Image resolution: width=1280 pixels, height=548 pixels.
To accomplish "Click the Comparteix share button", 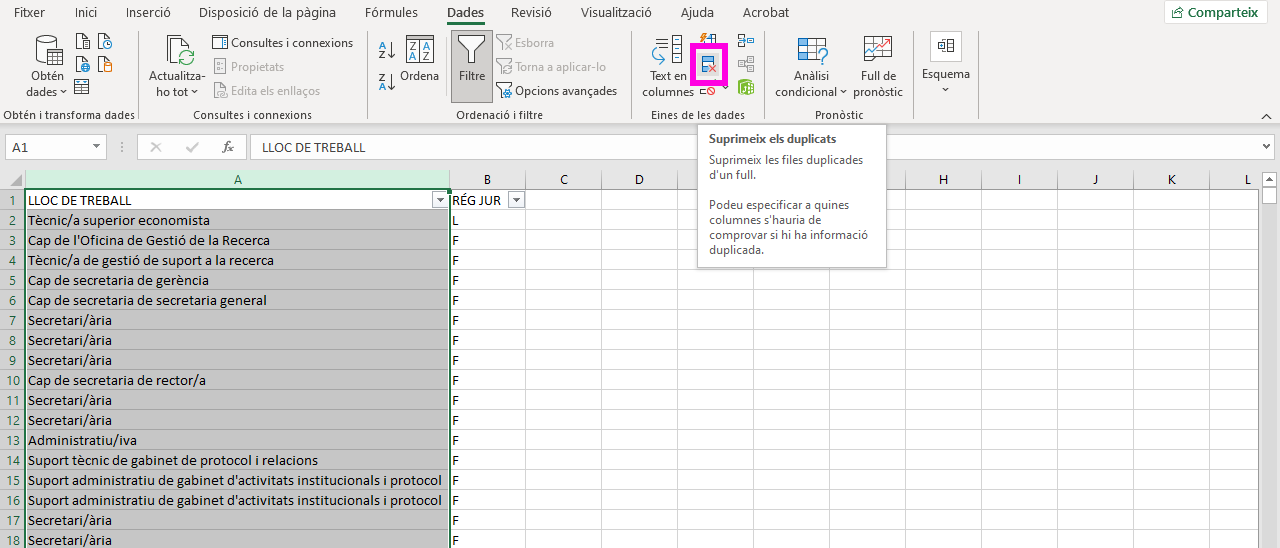I will point(1216,13).
